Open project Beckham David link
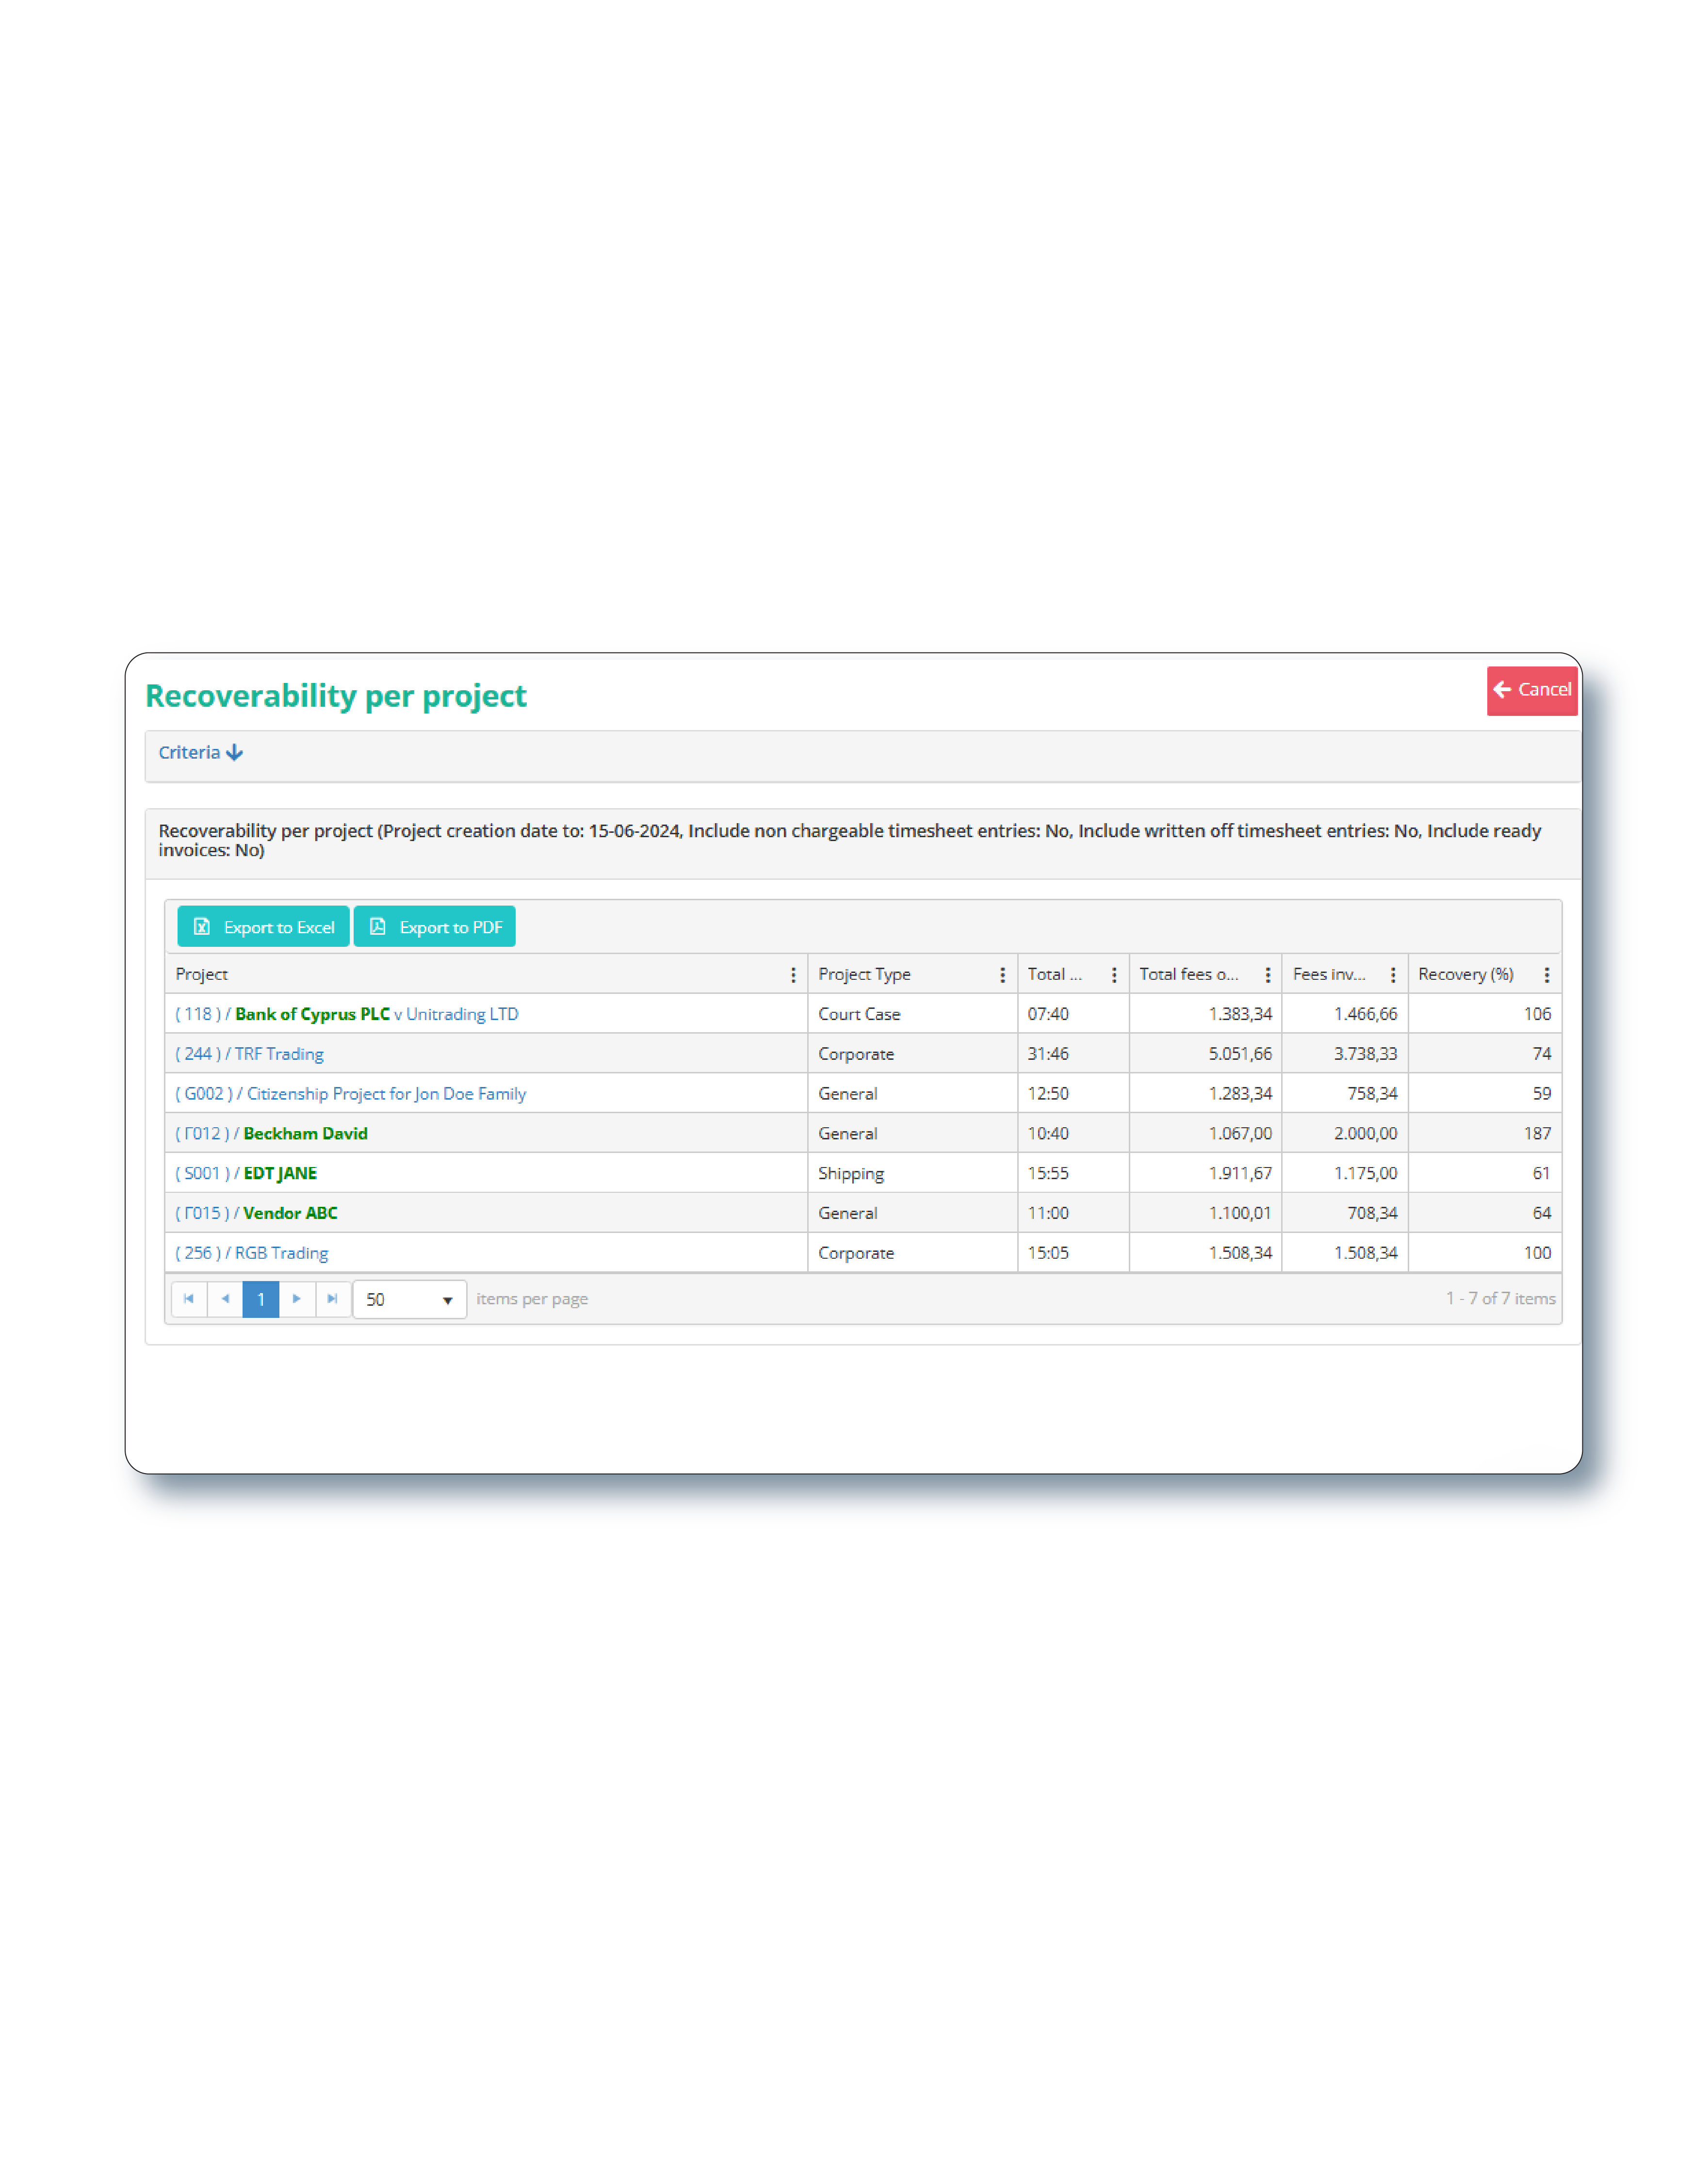This screenshot has width=1708, height=2158. (x=272, y=1133)
